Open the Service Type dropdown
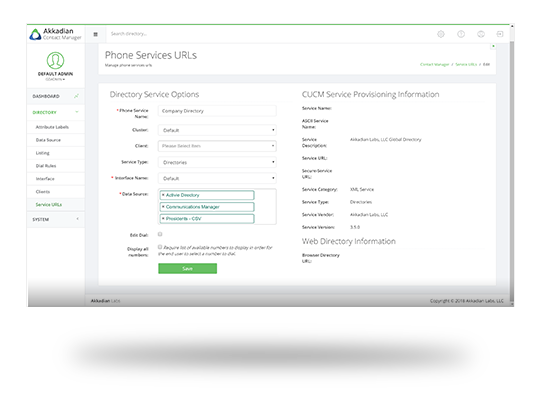Image resolution: width=540 pixels, height=403 pixels. (217, 162)
